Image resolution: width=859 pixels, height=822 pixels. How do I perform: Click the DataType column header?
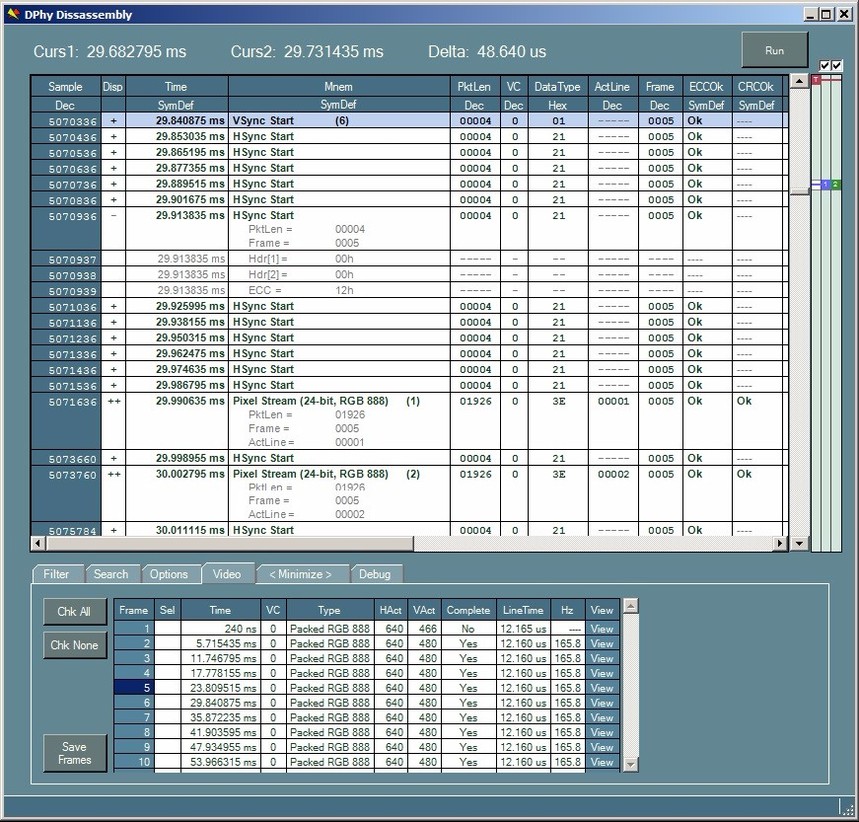click(558, 87)
